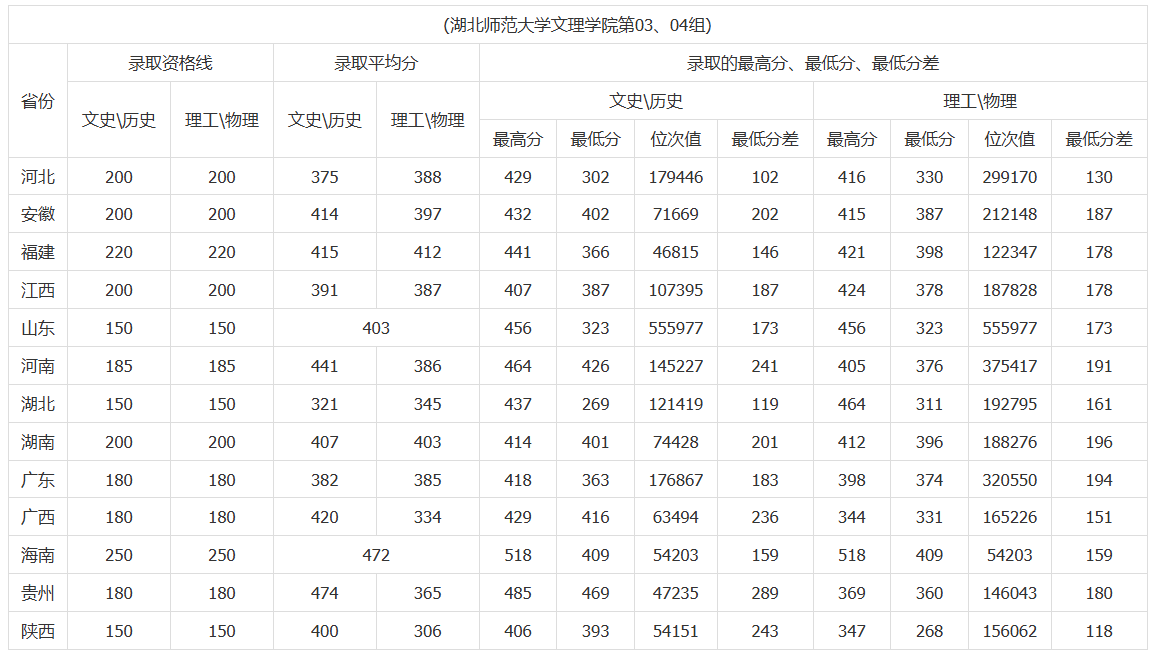
Task: Select the 广西 province row label
Action: pos(38,517)
